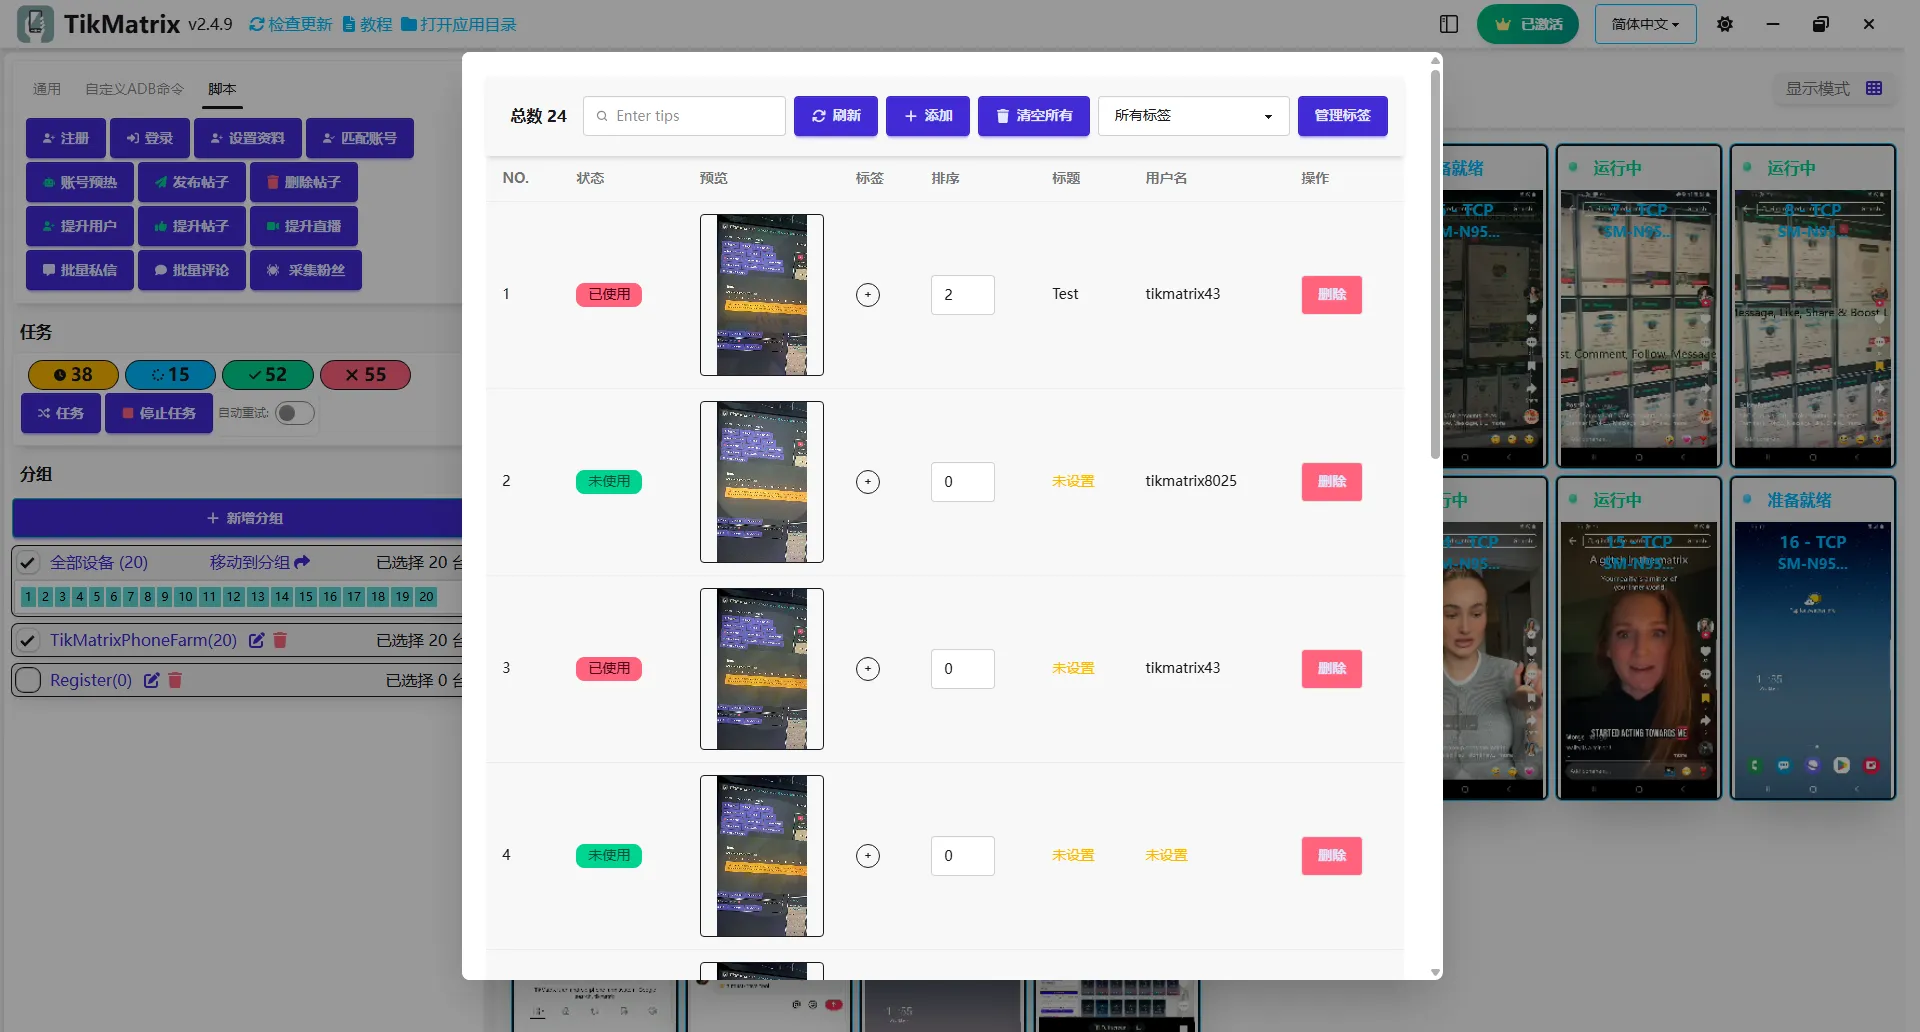This screenshot has width=1920, height=1032.
Task: Click the edit icon next to TikMatrixPhoneFarm group
Action: click(257, 640)
